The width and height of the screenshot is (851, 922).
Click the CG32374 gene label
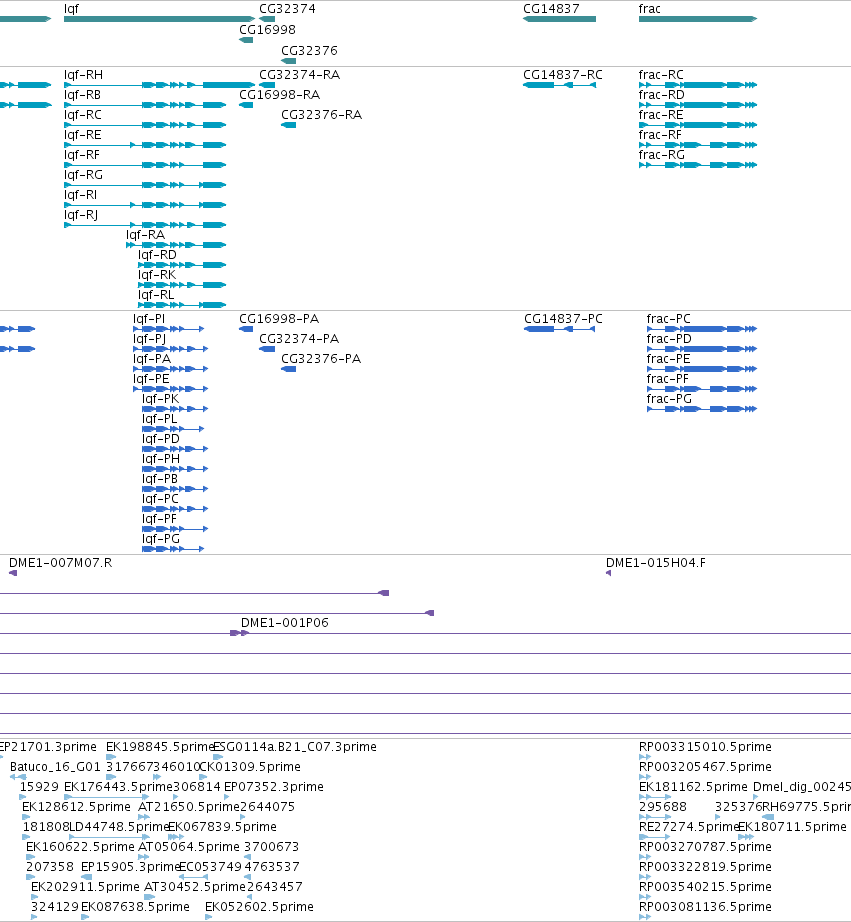287,9
